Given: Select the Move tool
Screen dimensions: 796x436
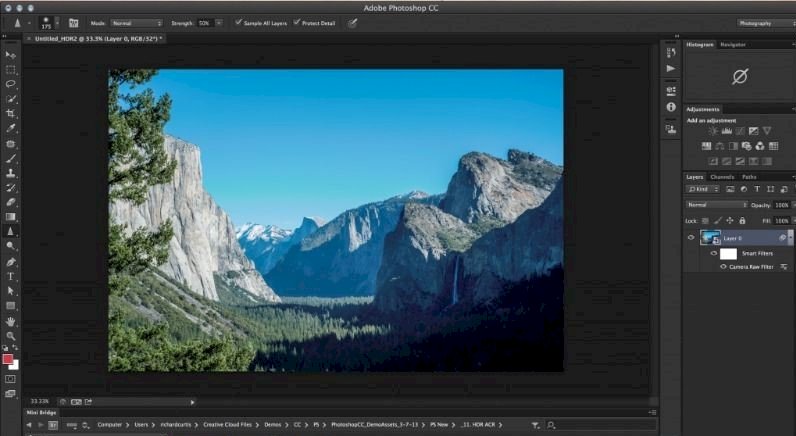Looking at the screenshot, I should 11,55.
